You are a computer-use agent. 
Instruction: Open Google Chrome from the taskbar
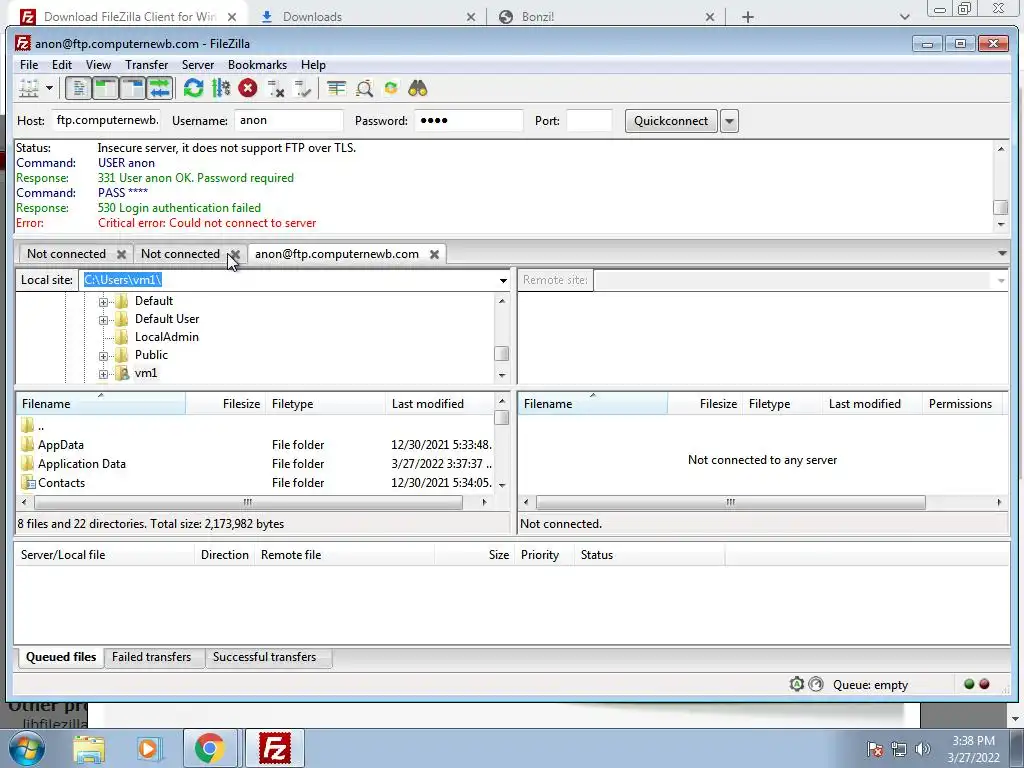tap(209, 748)
